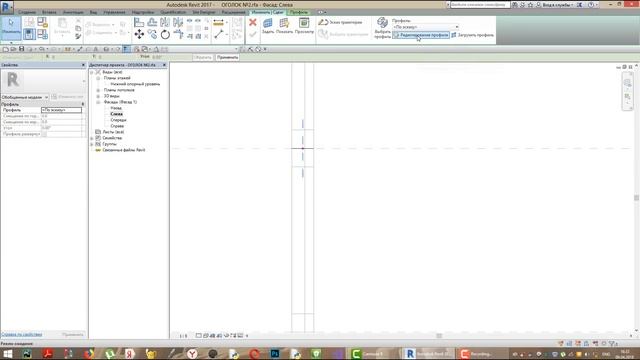The image size is (640, 360).
Task: Open Photoshop from the taskbar
Action: point(275,353)
